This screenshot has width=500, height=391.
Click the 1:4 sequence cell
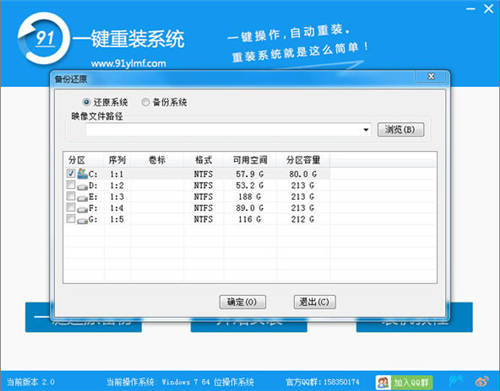(117, 208)
